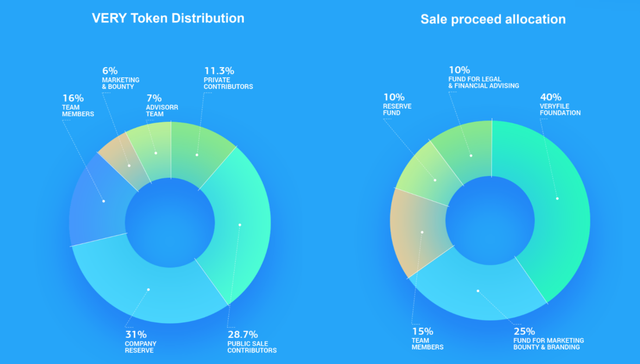Select the 25% Fund for Marketing label
Viewport: 640px width, 364px height.
pyautogui.click(x=549, y=339)
